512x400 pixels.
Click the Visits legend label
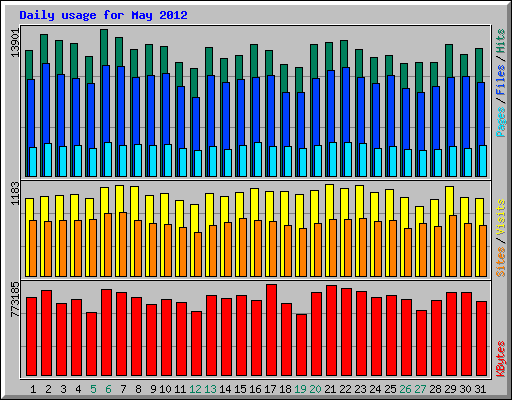501,217
